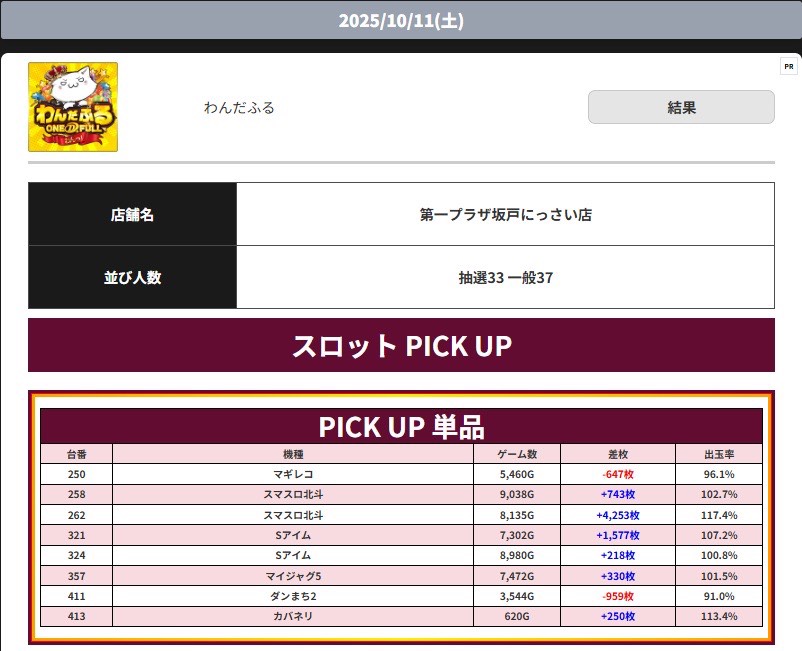Image resolution: width=802 pixels, height=651 pixels.
Task: Click the -959枚 difference value
Action: [618, 596]
